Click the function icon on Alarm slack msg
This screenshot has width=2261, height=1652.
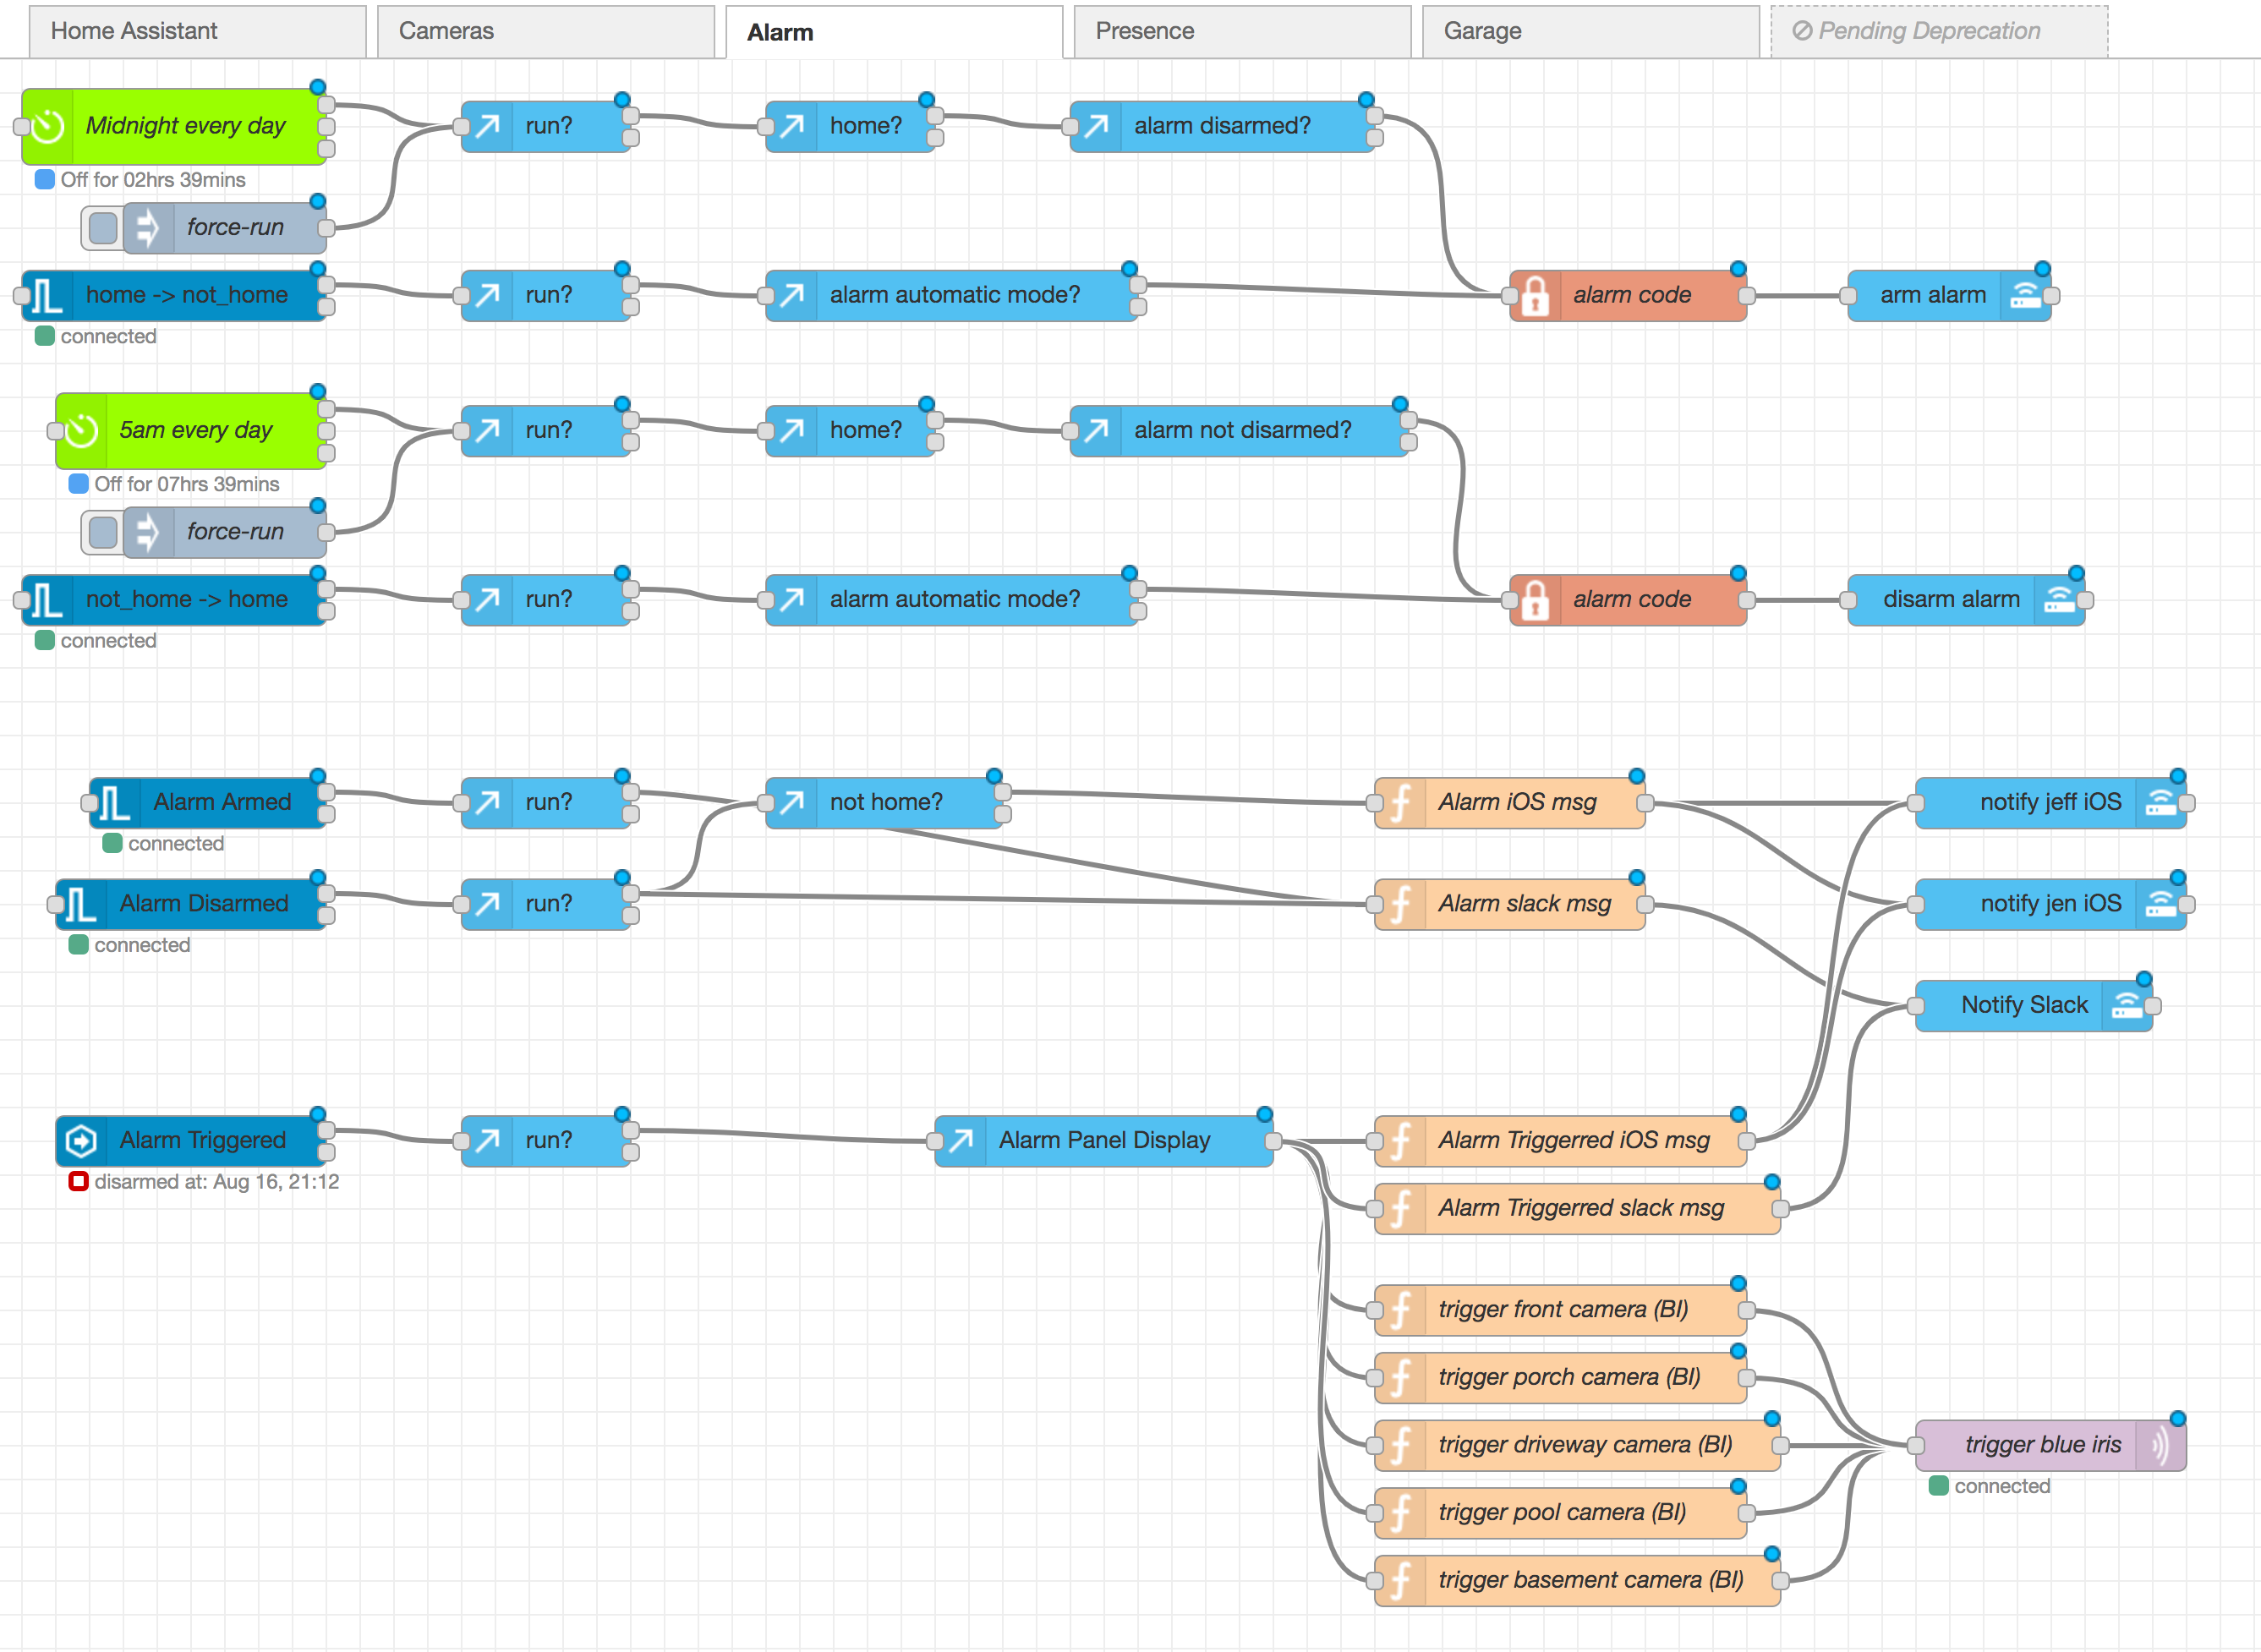(1401, 904)
